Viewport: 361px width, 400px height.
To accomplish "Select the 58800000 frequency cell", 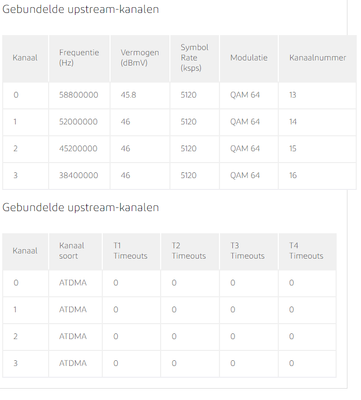I will tap(79, 95).
